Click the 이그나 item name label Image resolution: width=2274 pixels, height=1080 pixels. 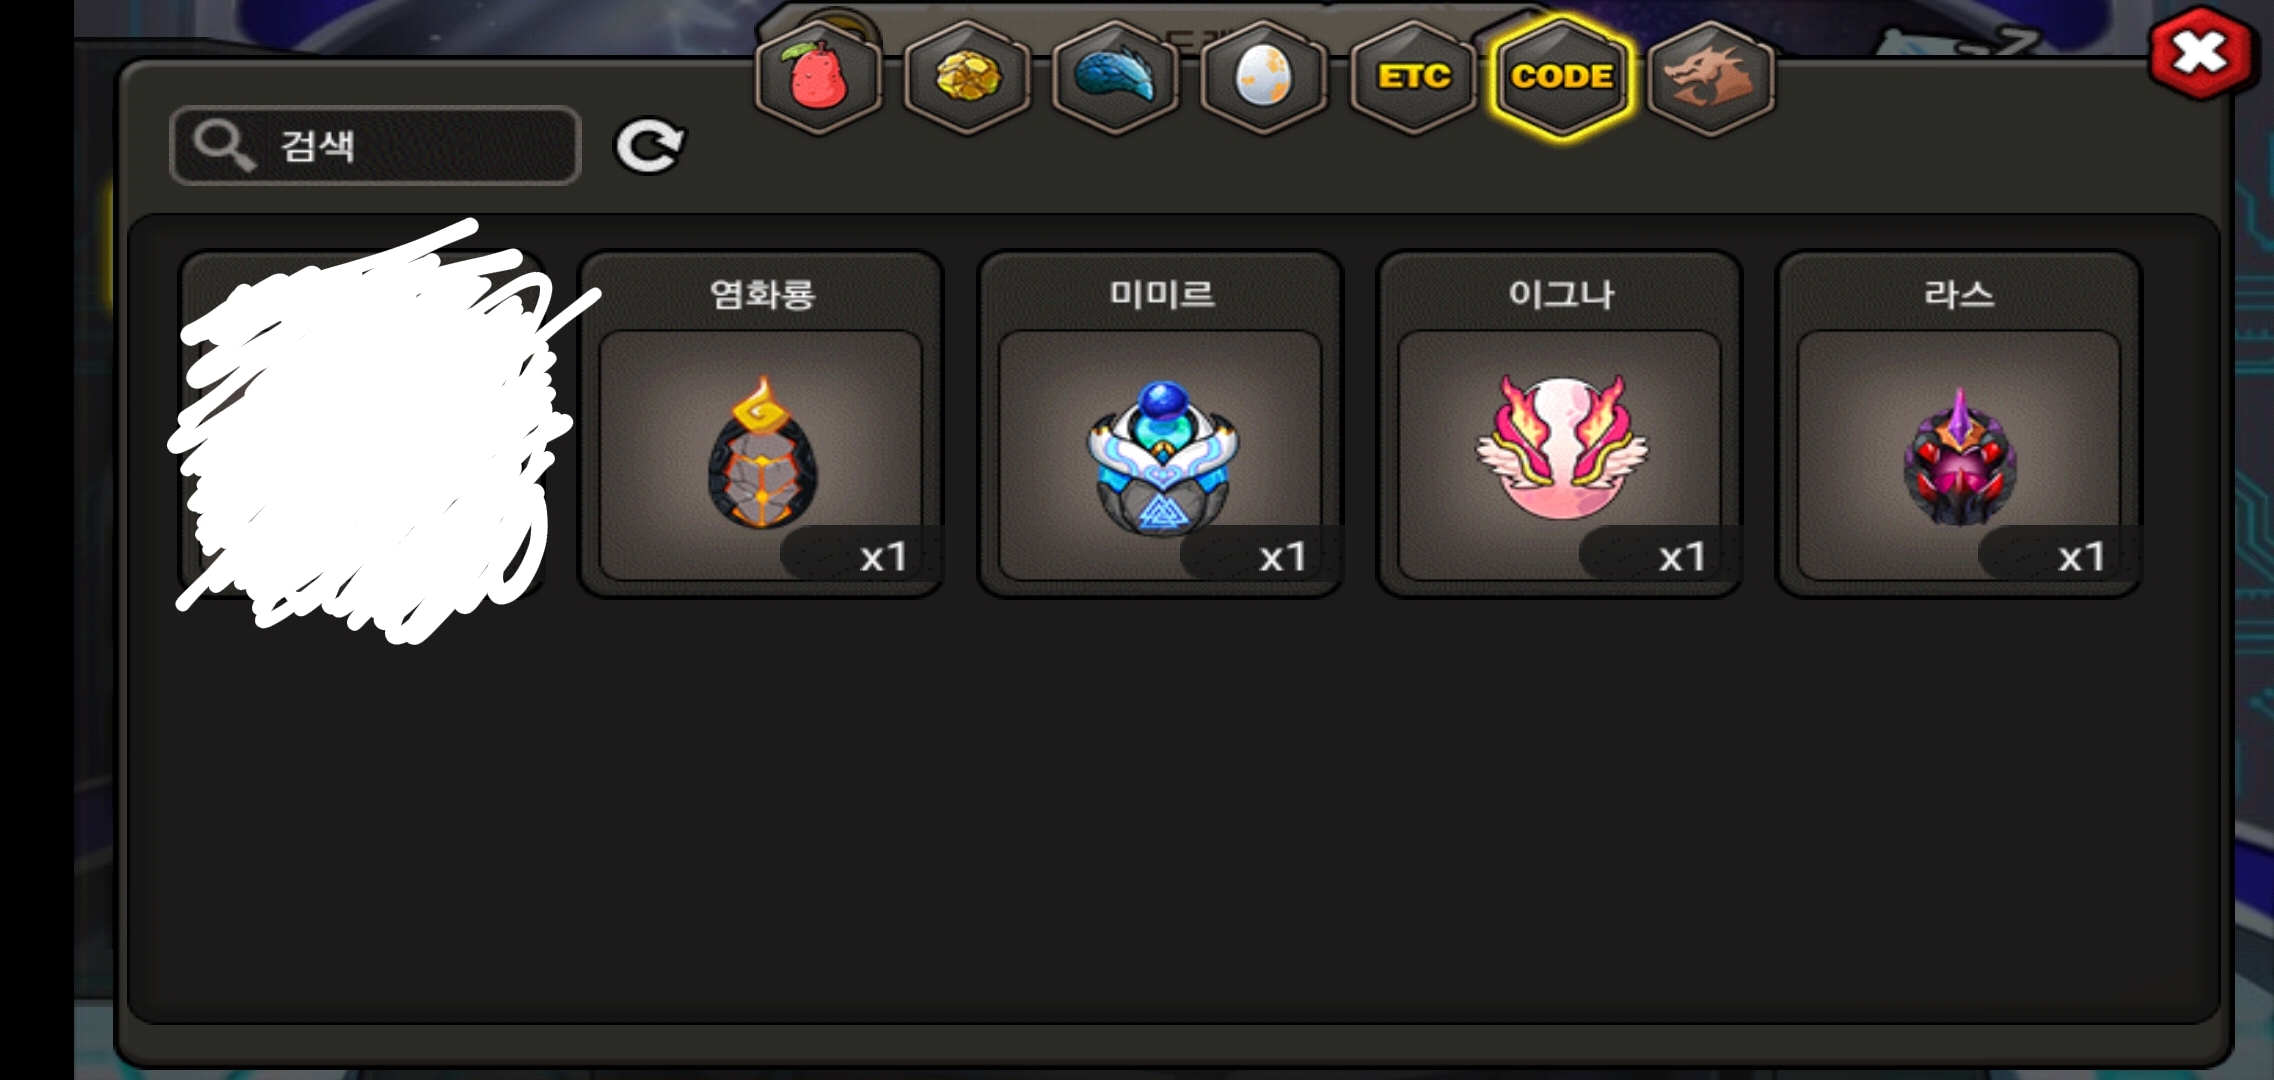pos(1560,294)
